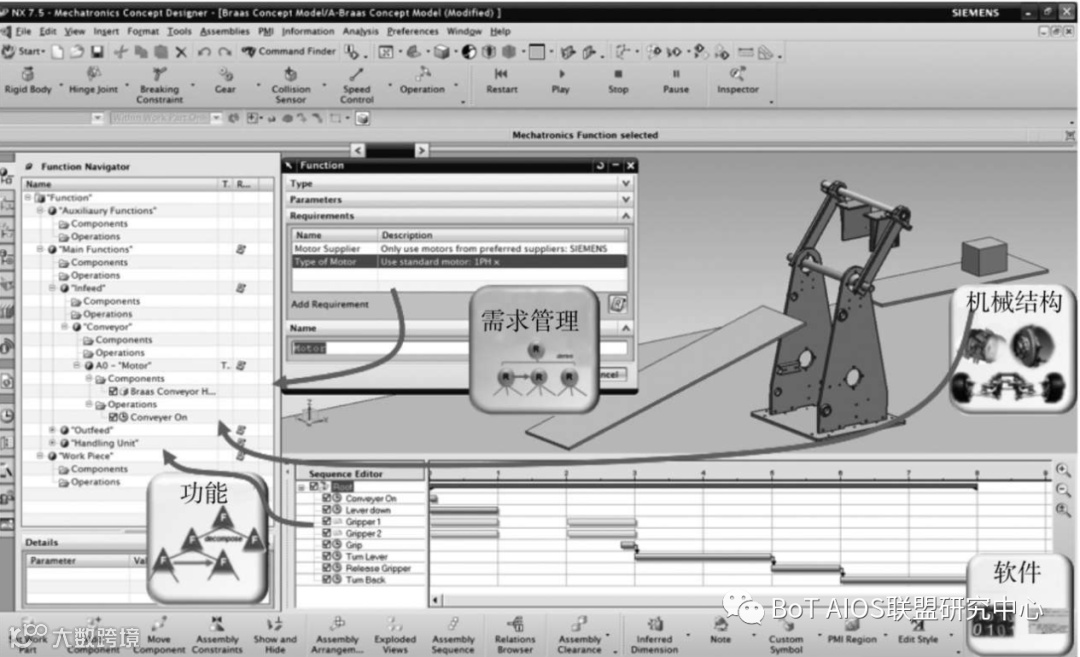
Task: Collapse the "Infeed" tree node
Action: point(52,288)
